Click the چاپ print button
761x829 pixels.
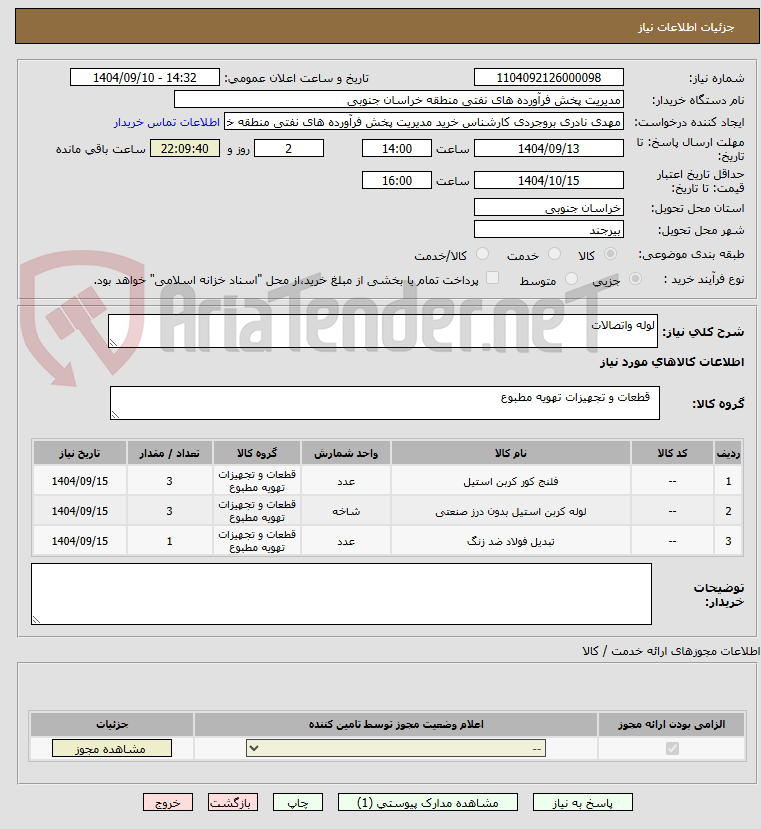[x=298, y=803]
